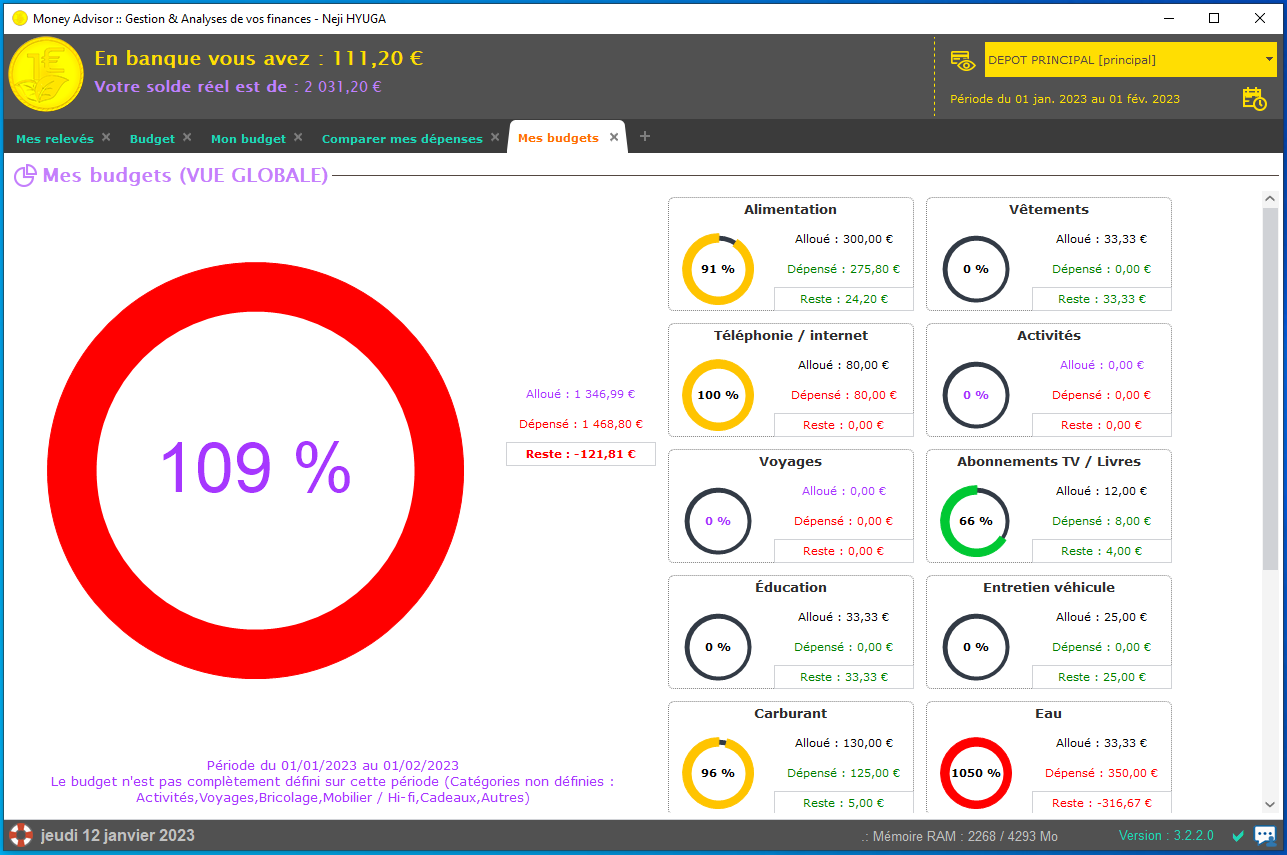Click 'Reste : 25,00 €' in Entretien véhicule
This screenshot has height=855, width=1287.
1101,677
